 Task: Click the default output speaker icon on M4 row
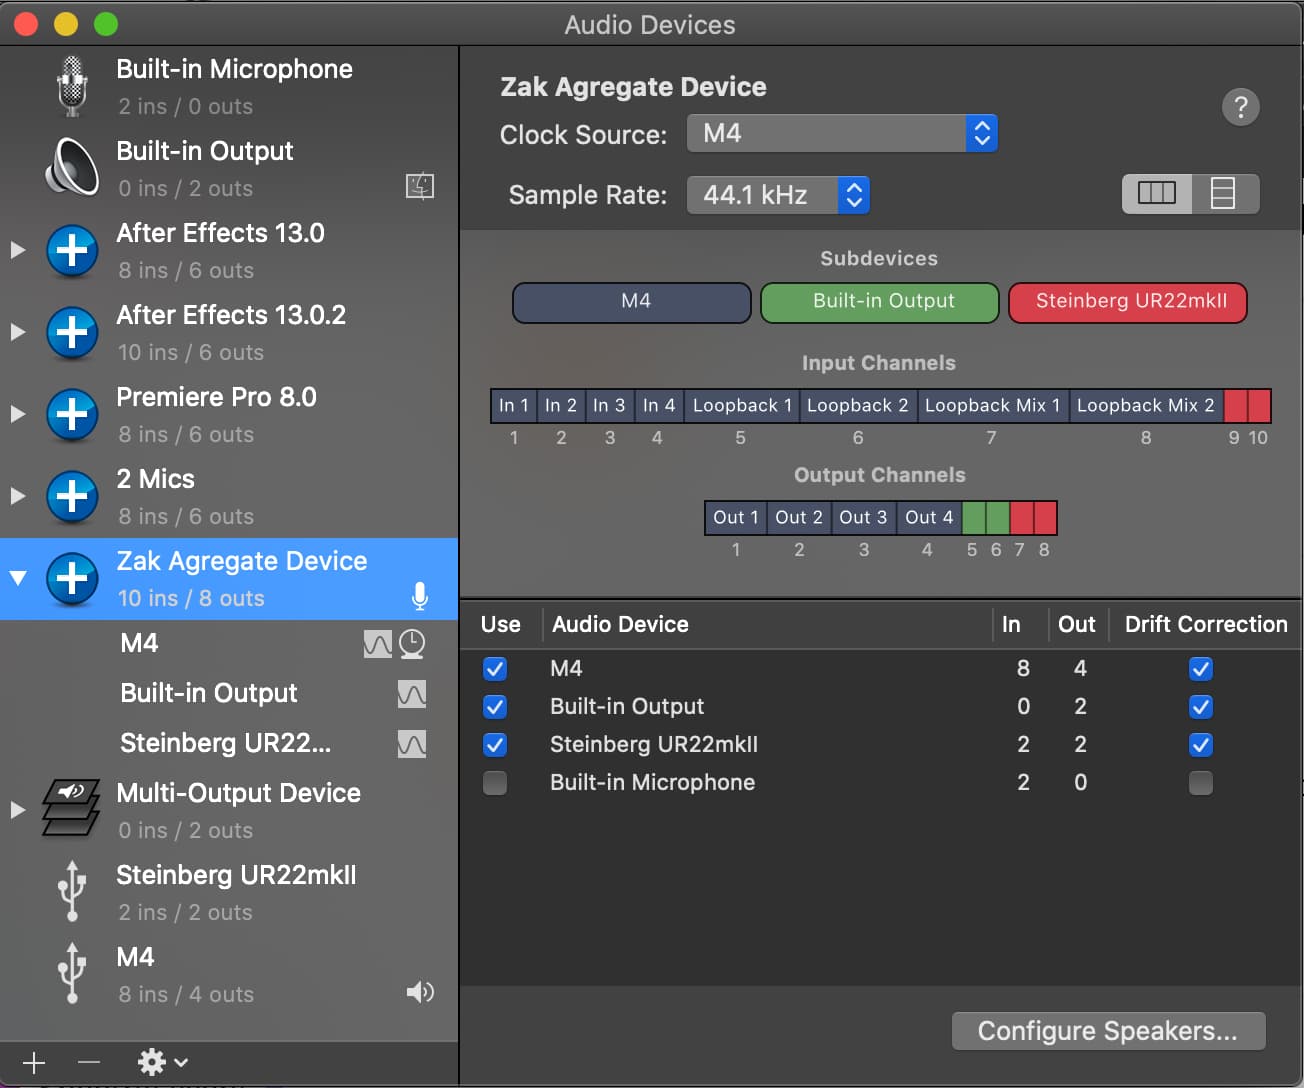click(x=420, y=992)
